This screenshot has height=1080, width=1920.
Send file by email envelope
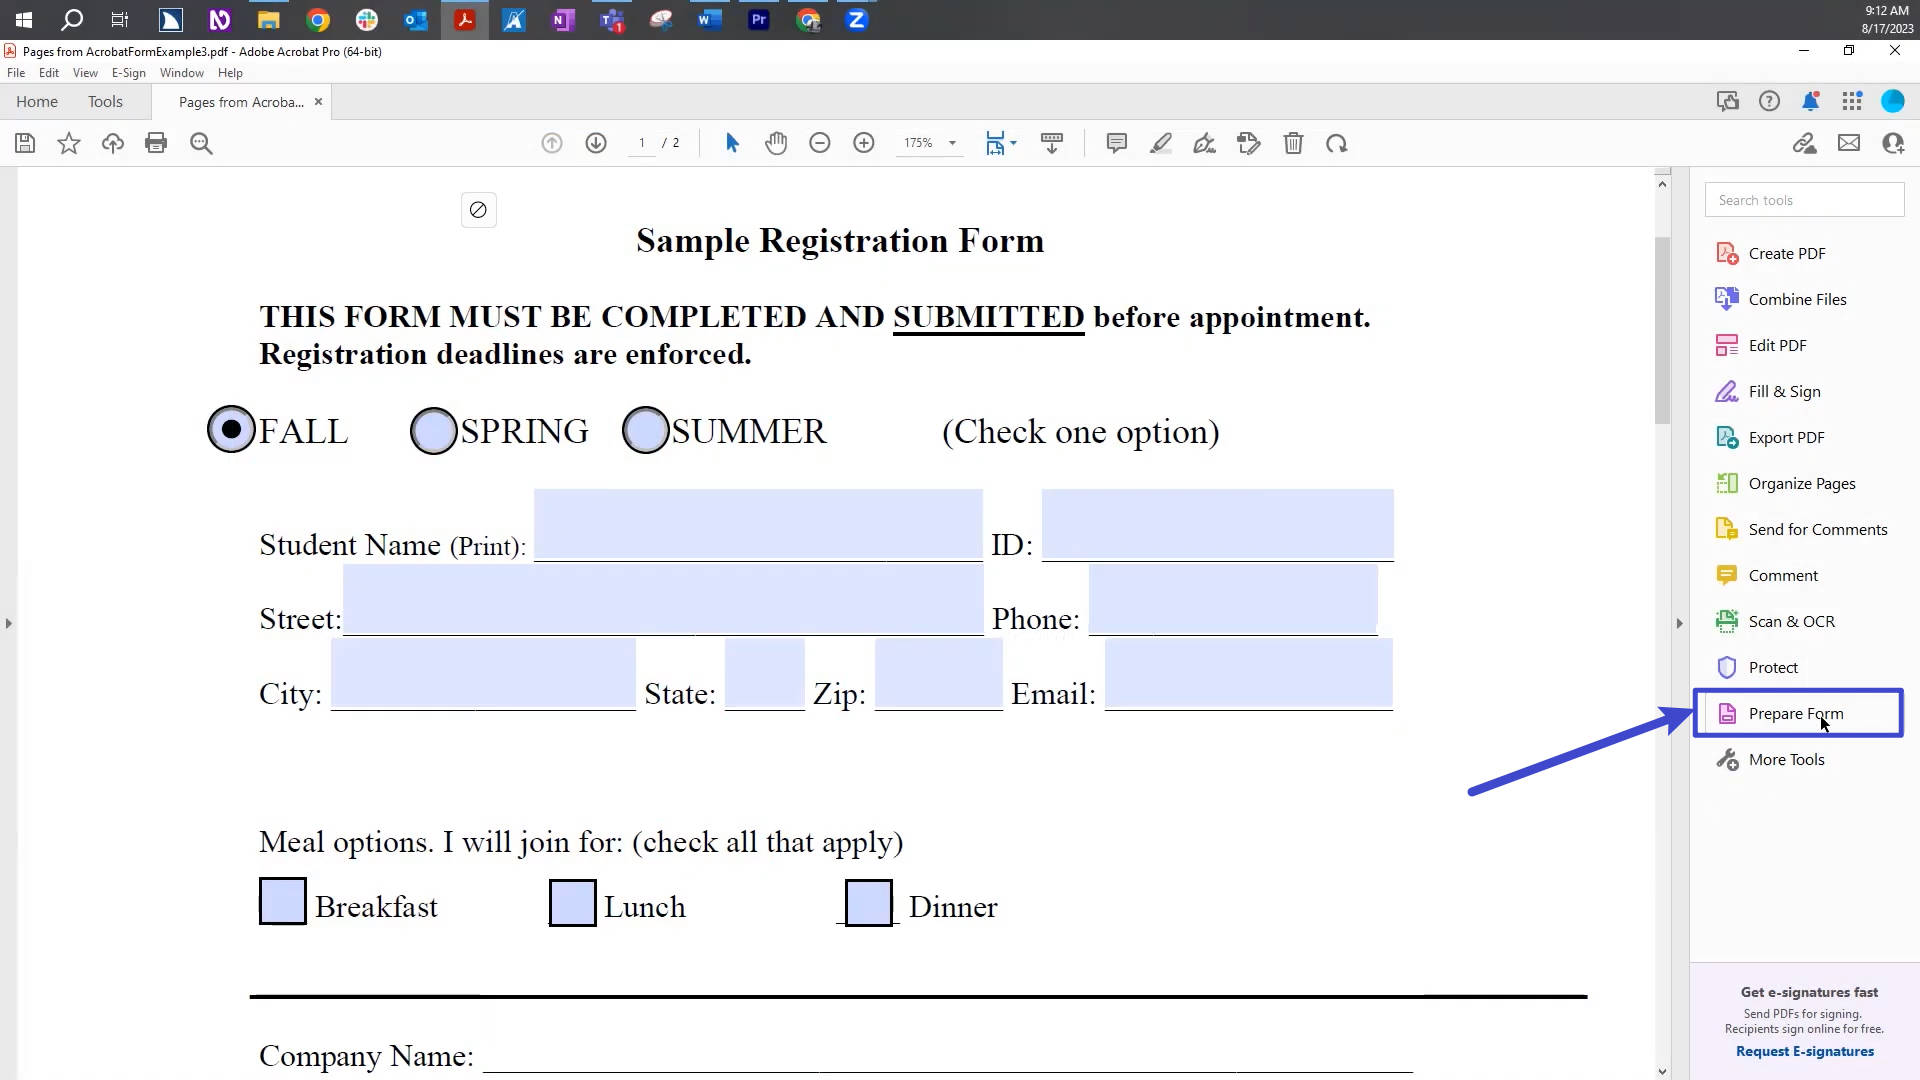(x=1849, y=143)
